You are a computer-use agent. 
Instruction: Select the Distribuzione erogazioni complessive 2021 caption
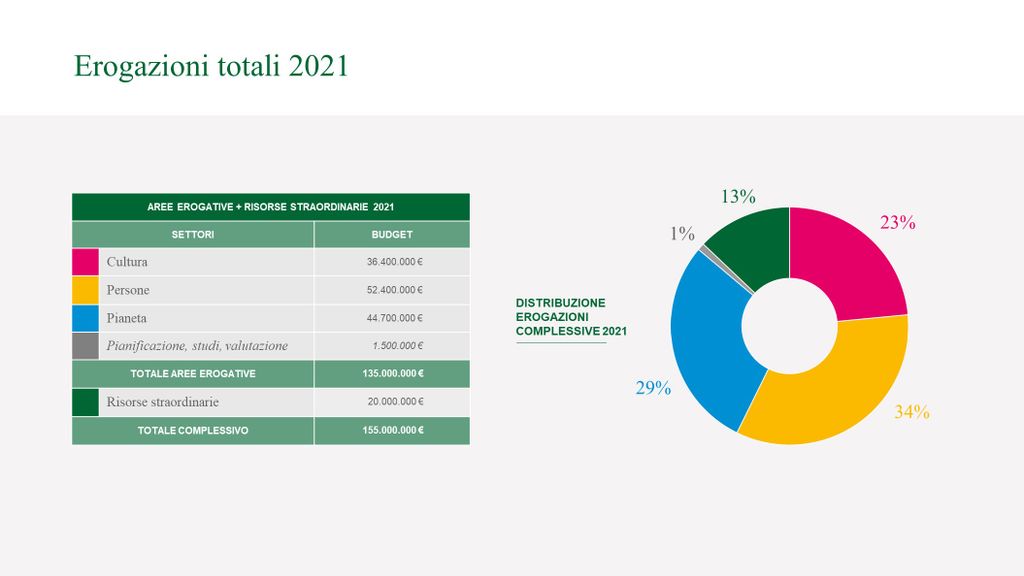(571, 317)
